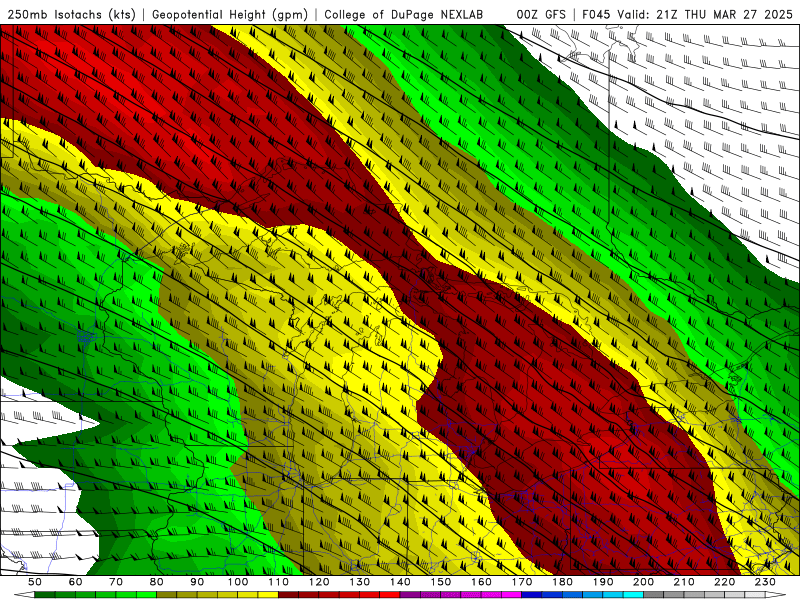Click the '190' color bar label
The image size is (800, 600).
[x=603, y=582]
